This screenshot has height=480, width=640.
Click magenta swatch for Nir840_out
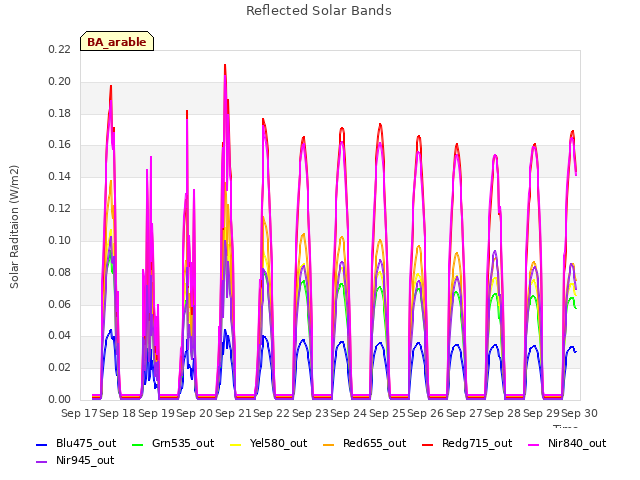pos(534,444)
